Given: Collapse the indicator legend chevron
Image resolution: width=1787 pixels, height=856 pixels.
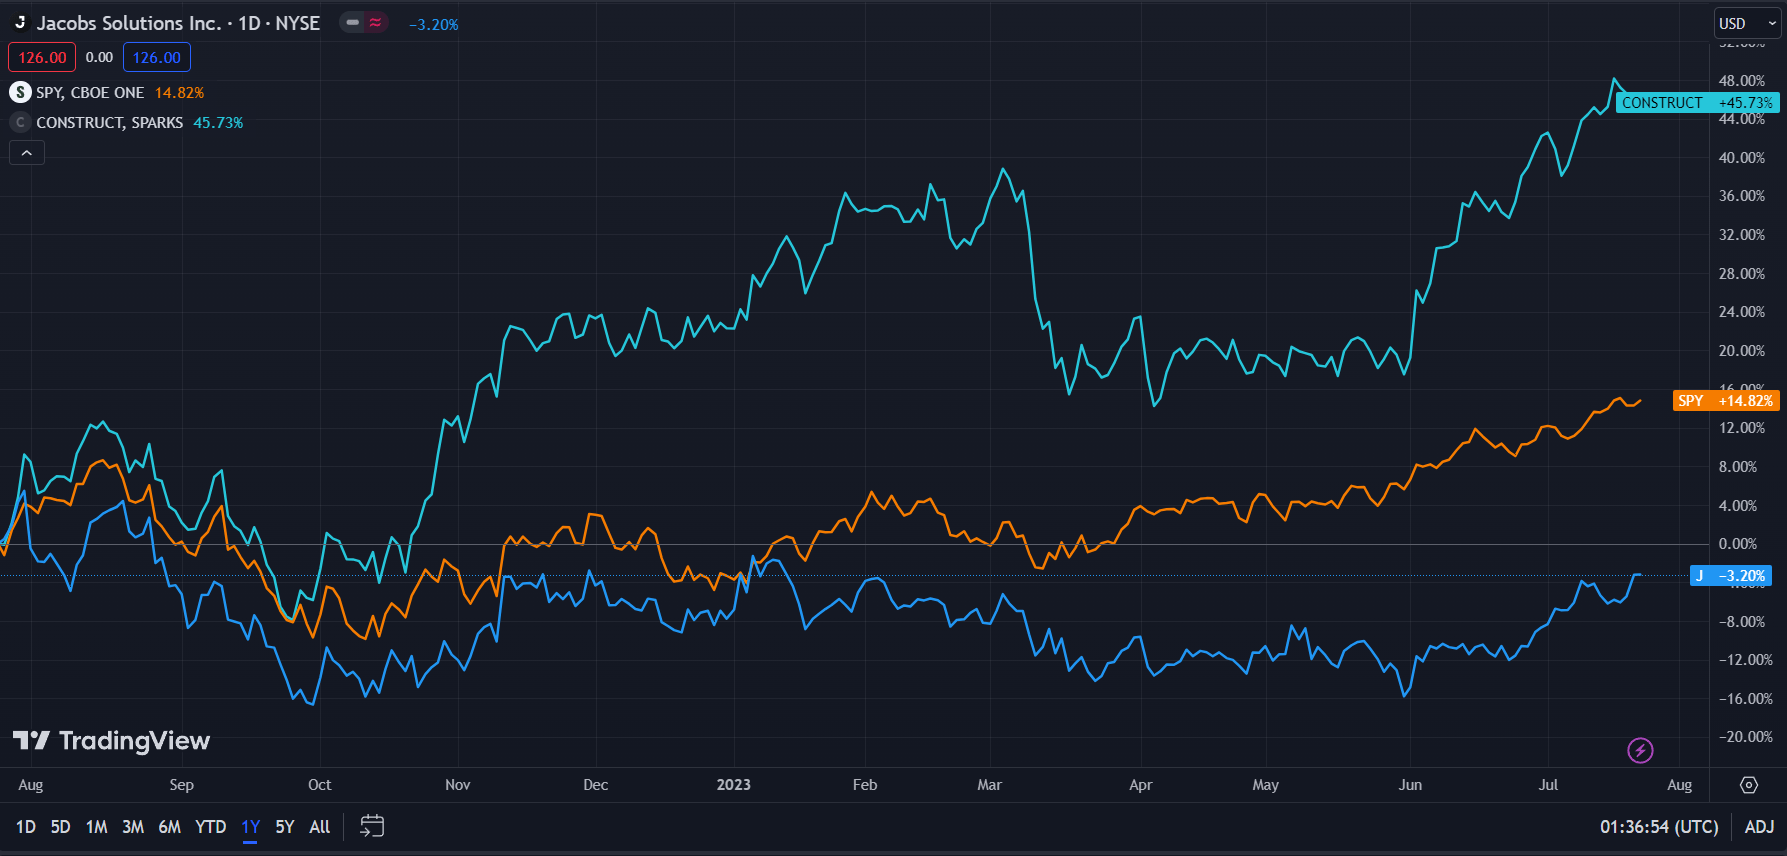Looking at the screenshot, I should point(27,153).
